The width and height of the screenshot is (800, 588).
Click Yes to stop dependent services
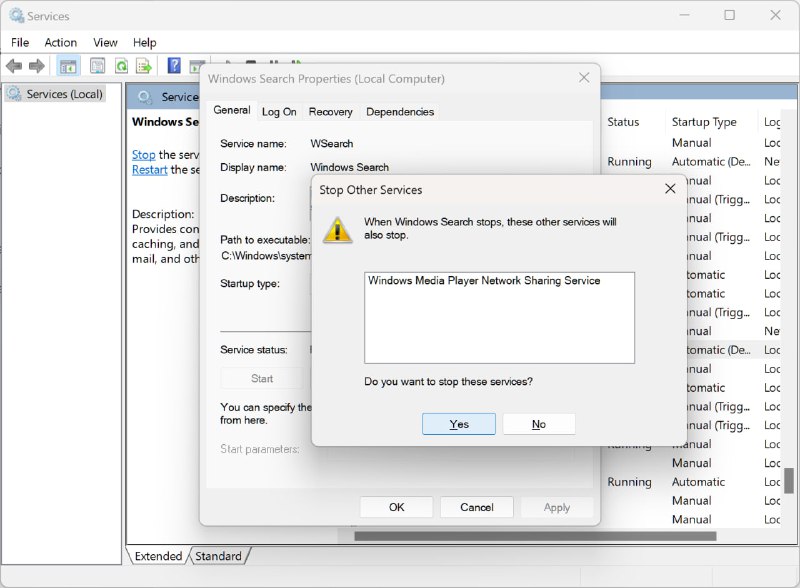459,423
